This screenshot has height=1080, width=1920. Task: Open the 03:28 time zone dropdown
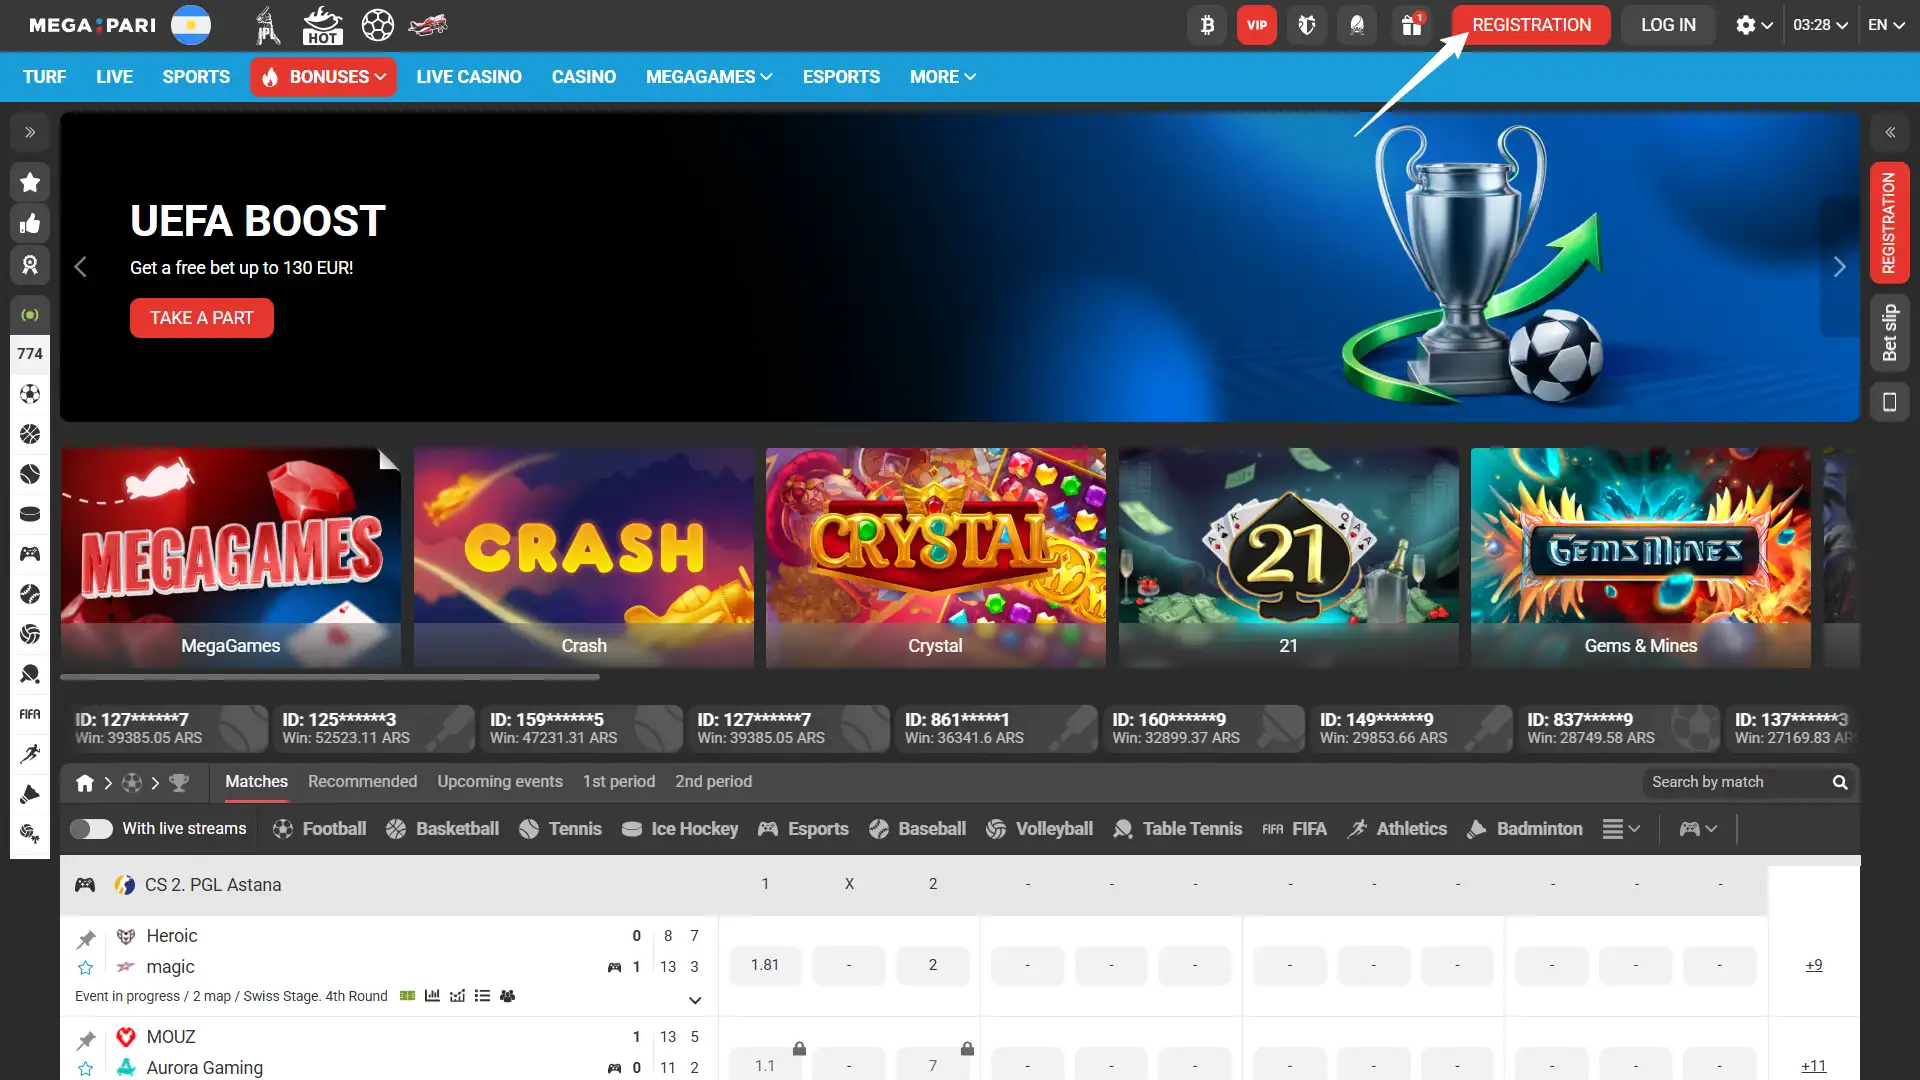click(1820, 25)
